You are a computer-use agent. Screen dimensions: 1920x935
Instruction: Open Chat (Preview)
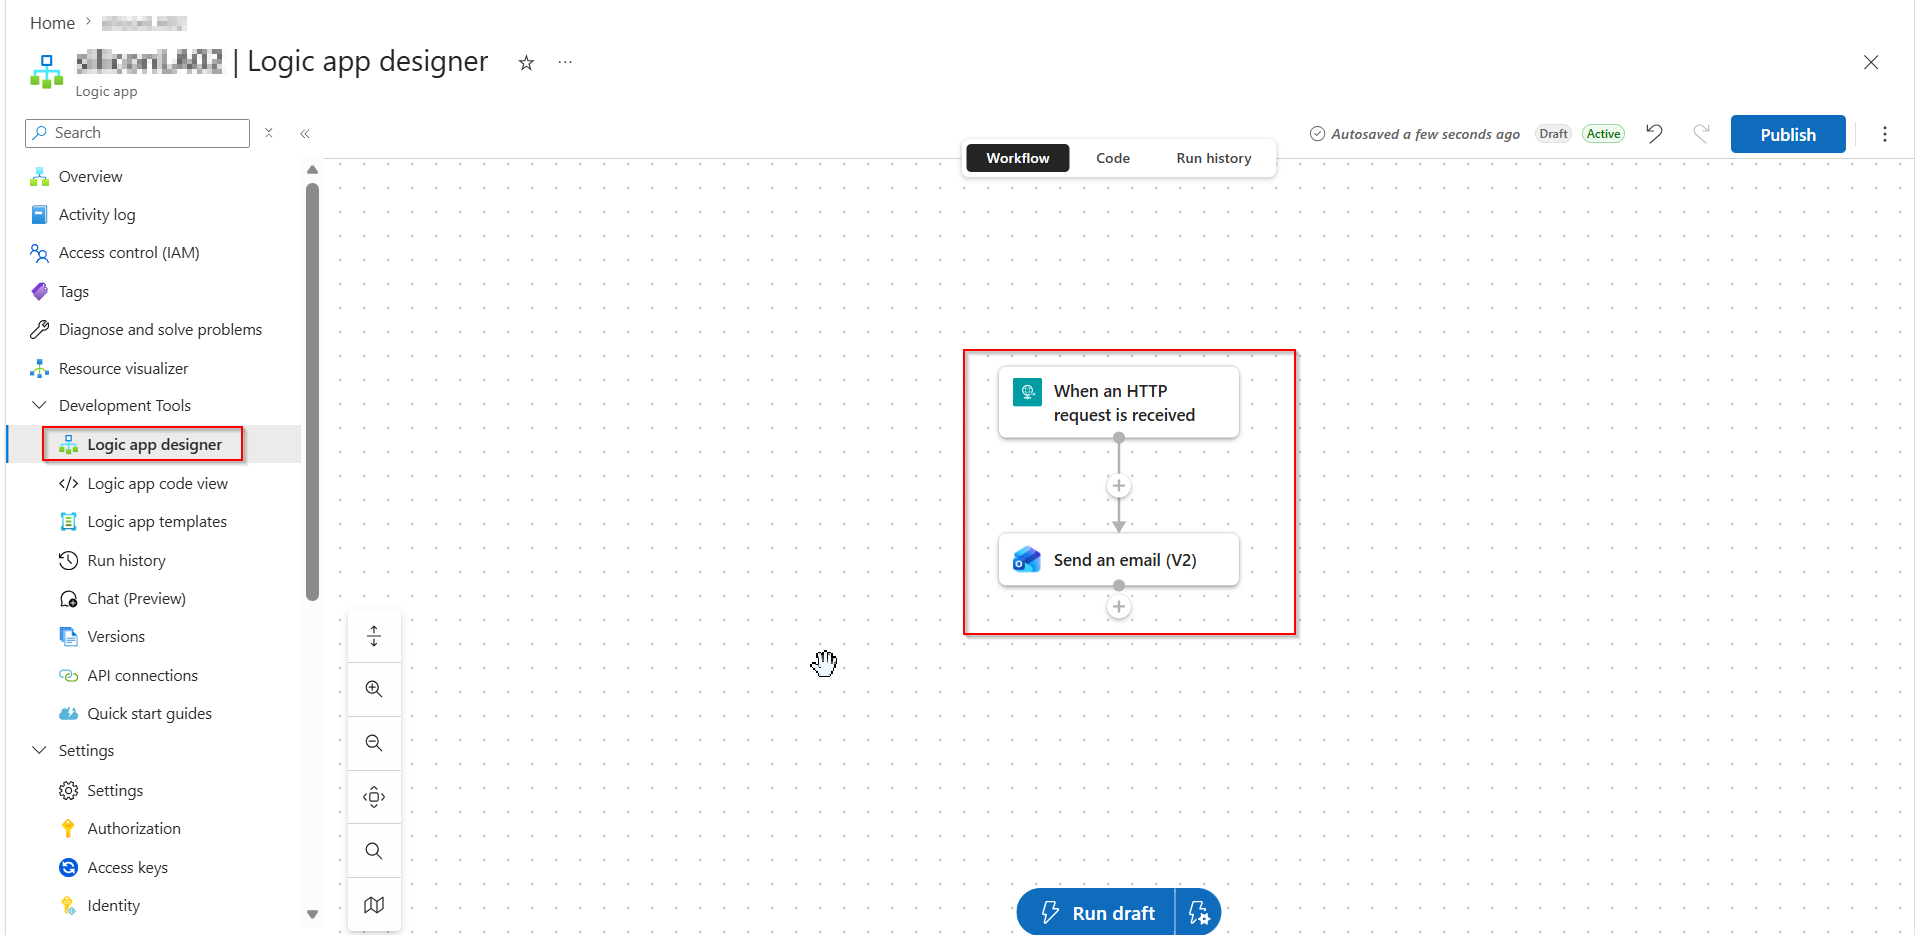pyautogui.click(x=136, y=599)
